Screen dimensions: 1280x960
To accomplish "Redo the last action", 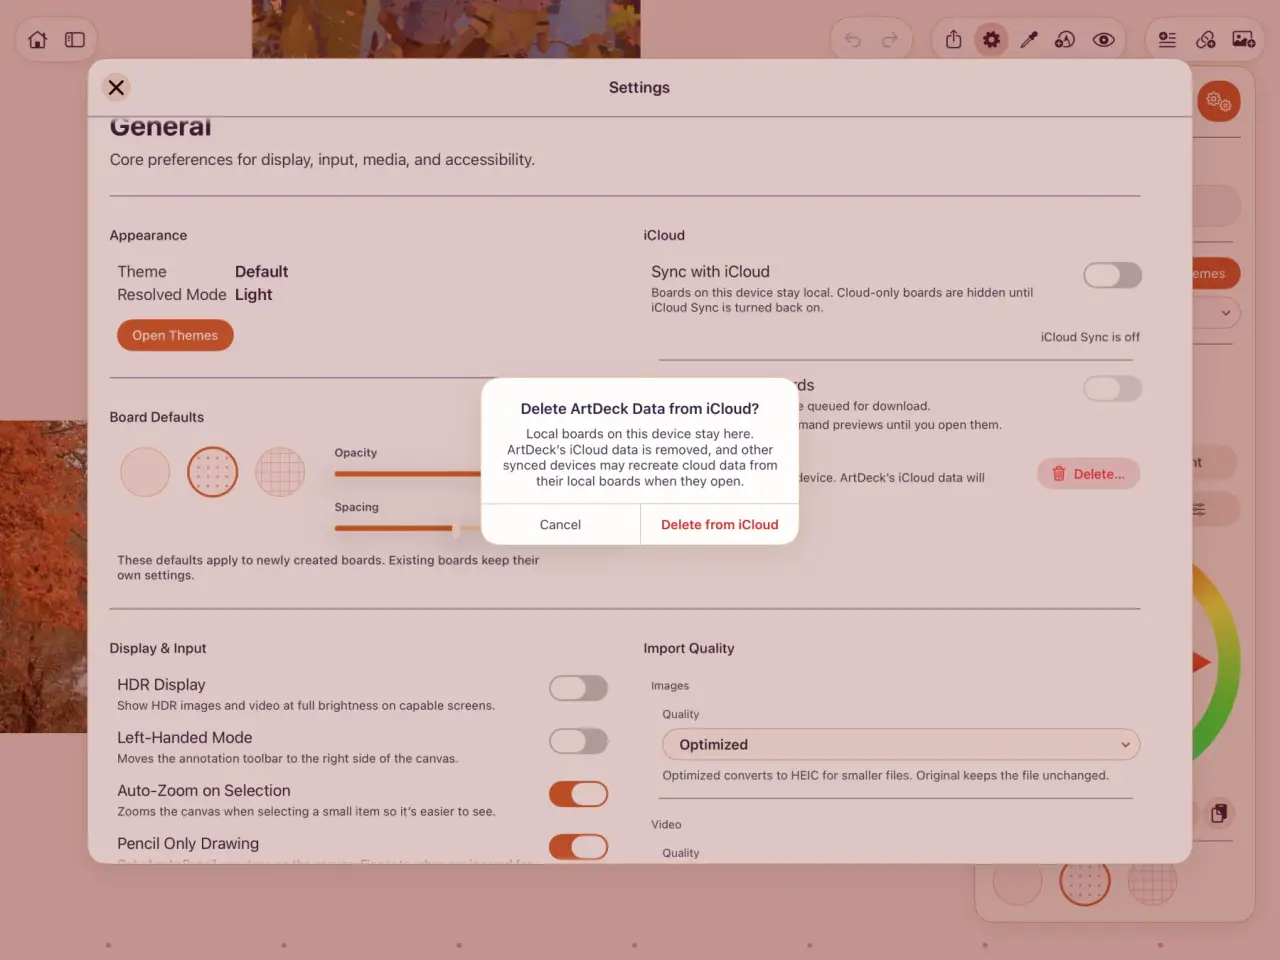I will [x=890, y=40].
